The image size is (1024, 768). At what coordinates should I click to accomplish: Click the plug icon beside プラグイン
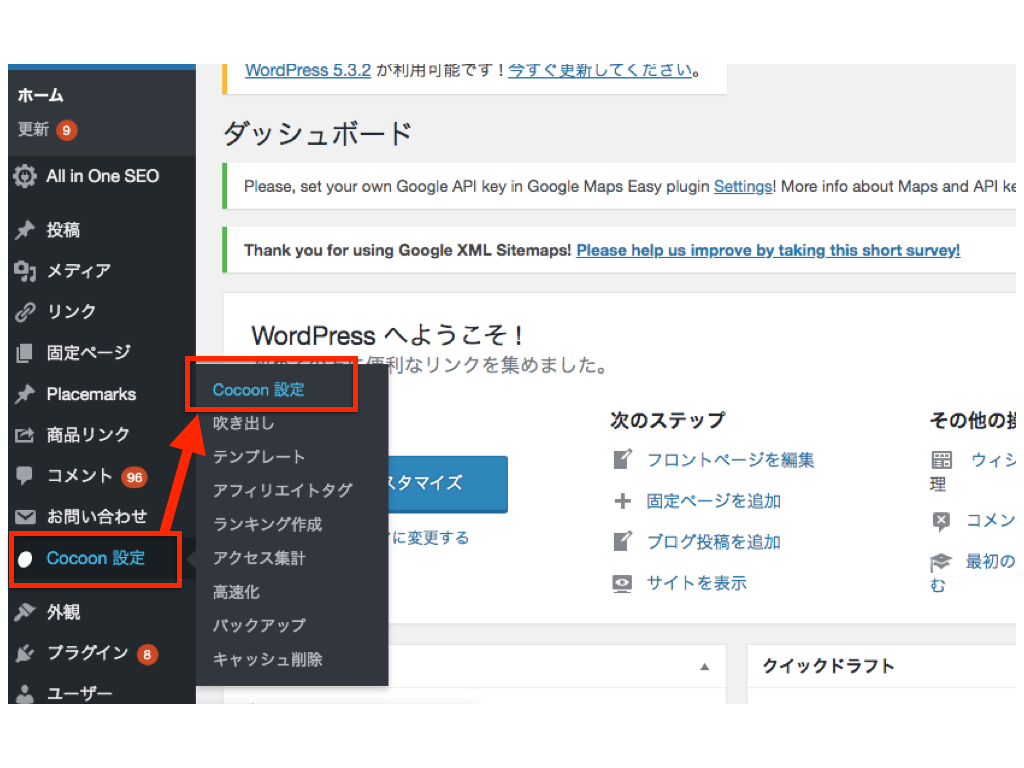(x=25, y=653)
